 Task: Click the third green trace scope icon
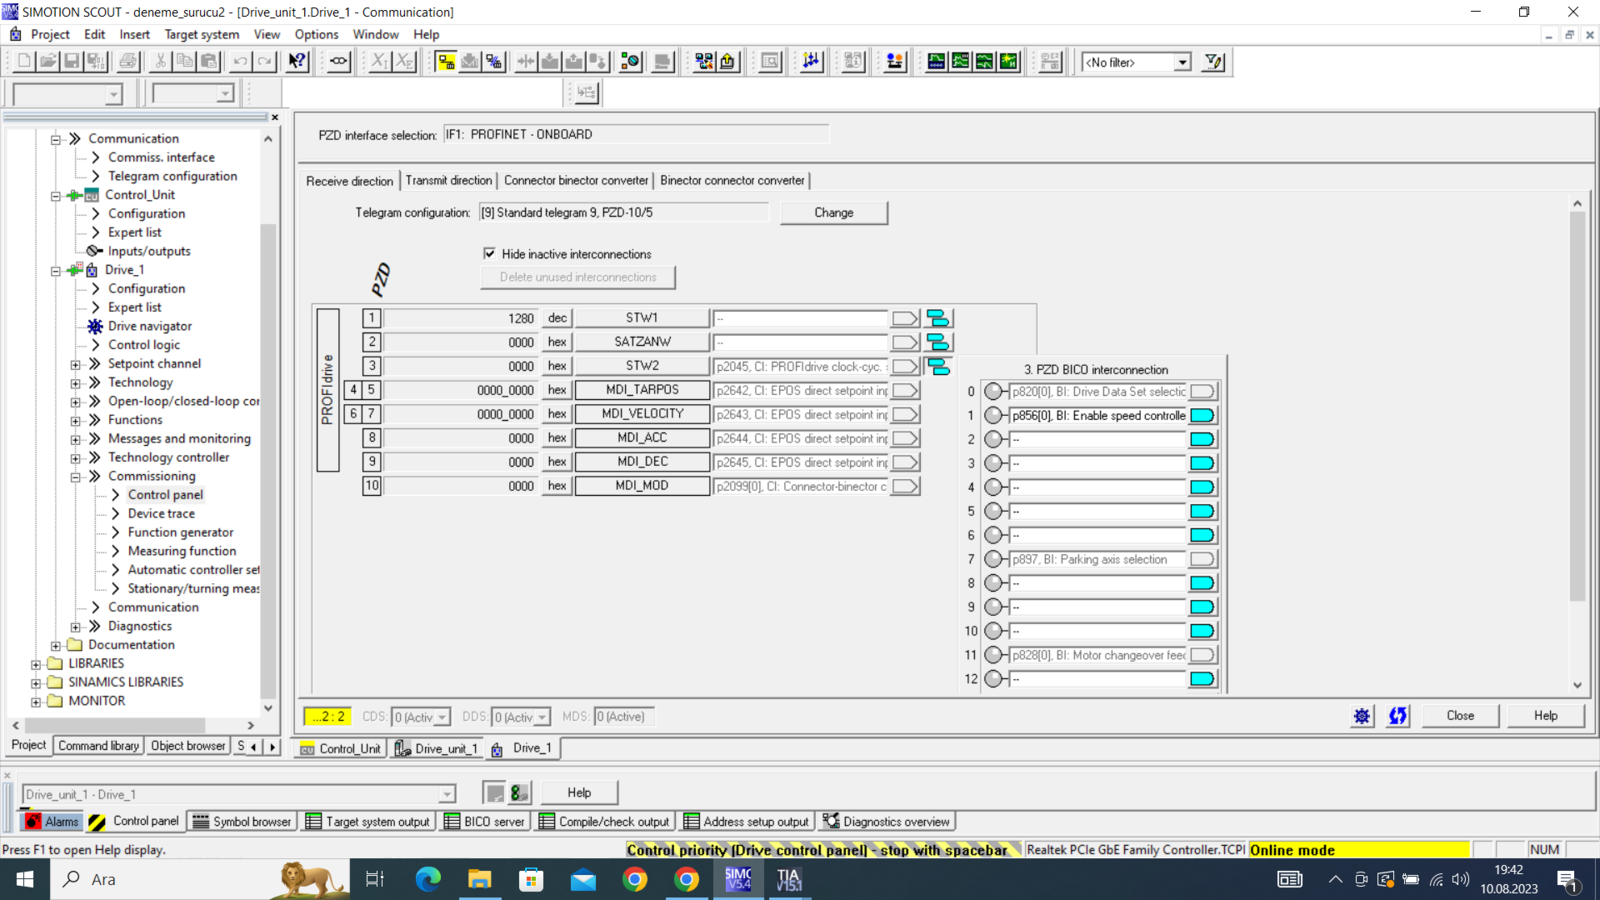point(984,62)
